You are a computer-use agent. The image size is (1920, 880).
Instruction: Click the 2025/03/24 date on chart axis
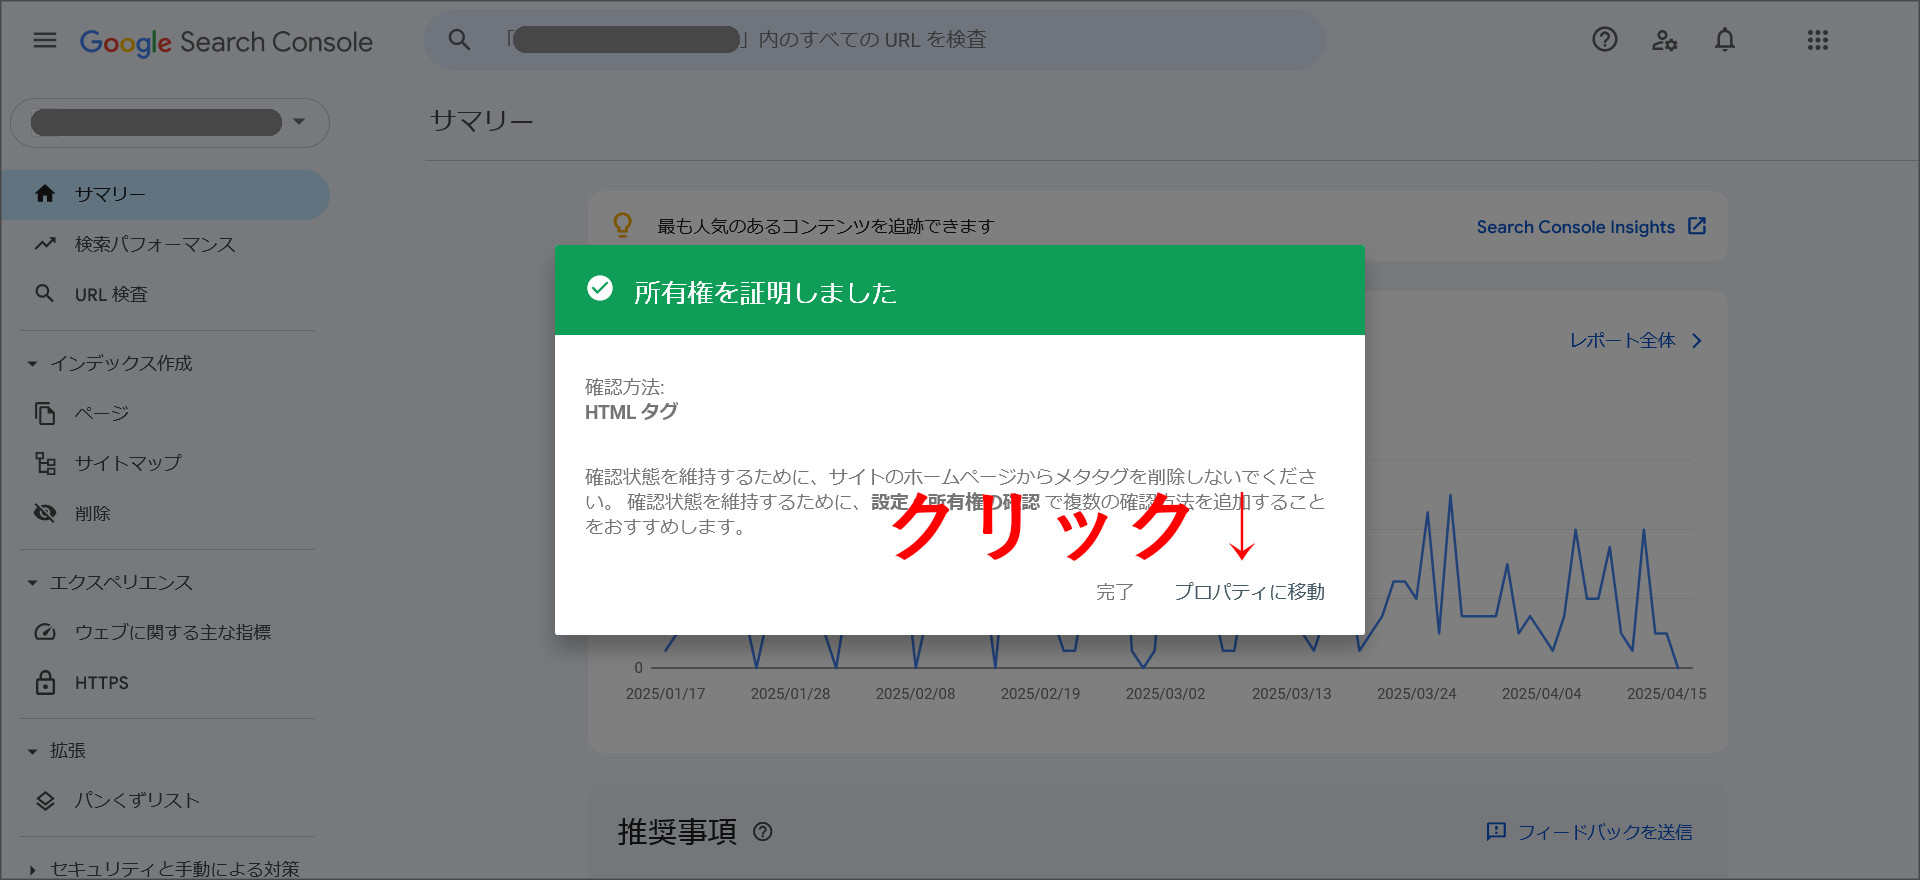coord(1416,694)
